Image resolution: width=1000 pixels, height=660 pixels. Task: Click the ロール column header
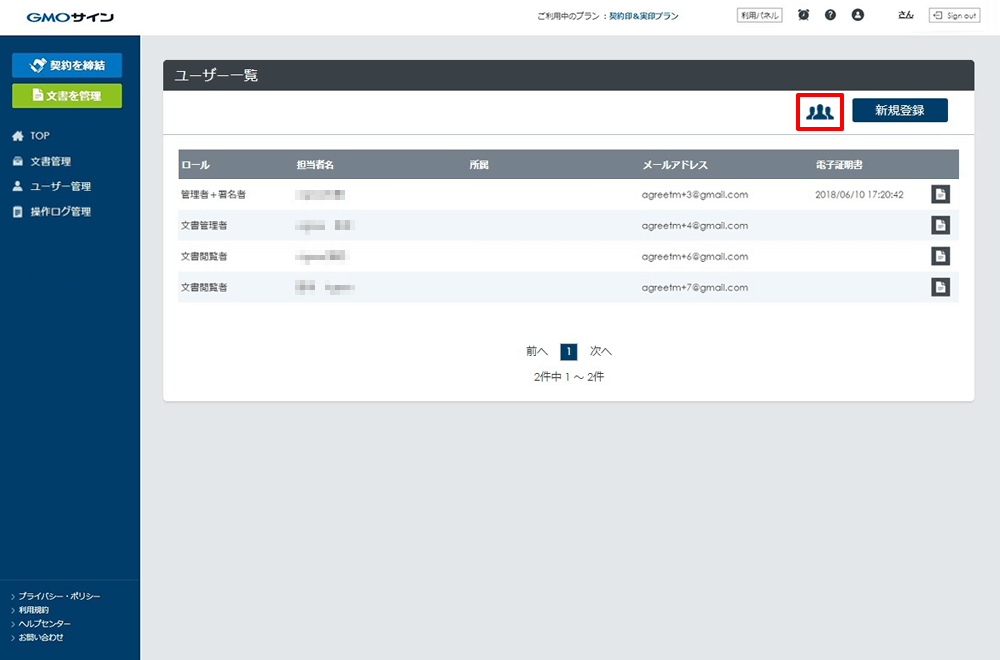point(195,165)
